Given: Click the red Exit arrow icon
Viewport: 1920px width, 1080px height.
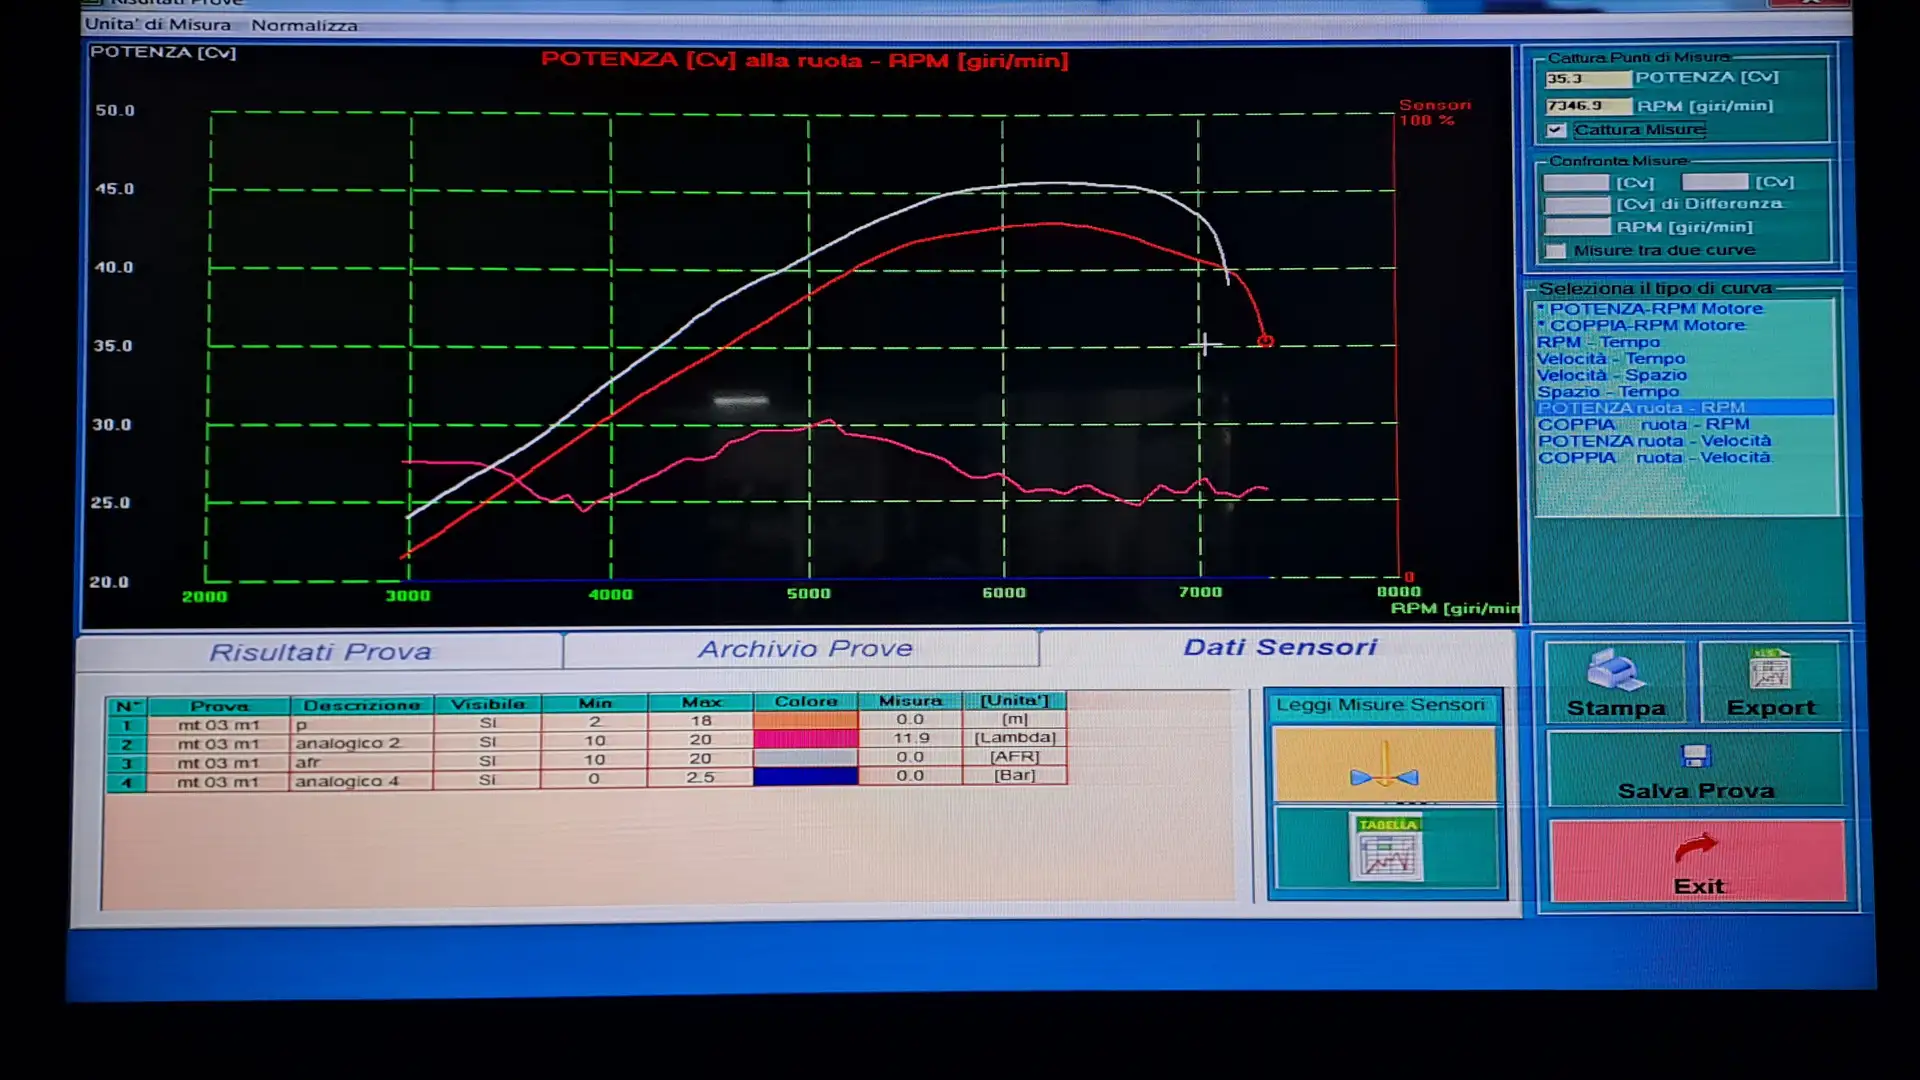Looking at the screenshot, I should point(1696,848).
